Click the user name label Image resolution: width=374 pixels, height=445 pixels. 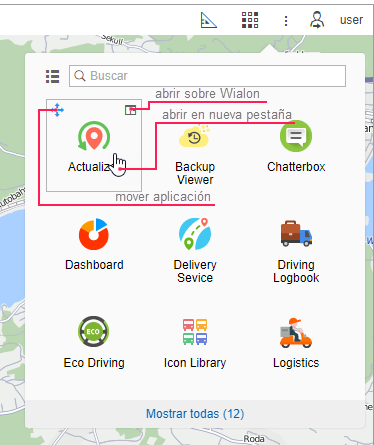pyautogui.click(x=351, y=20)
